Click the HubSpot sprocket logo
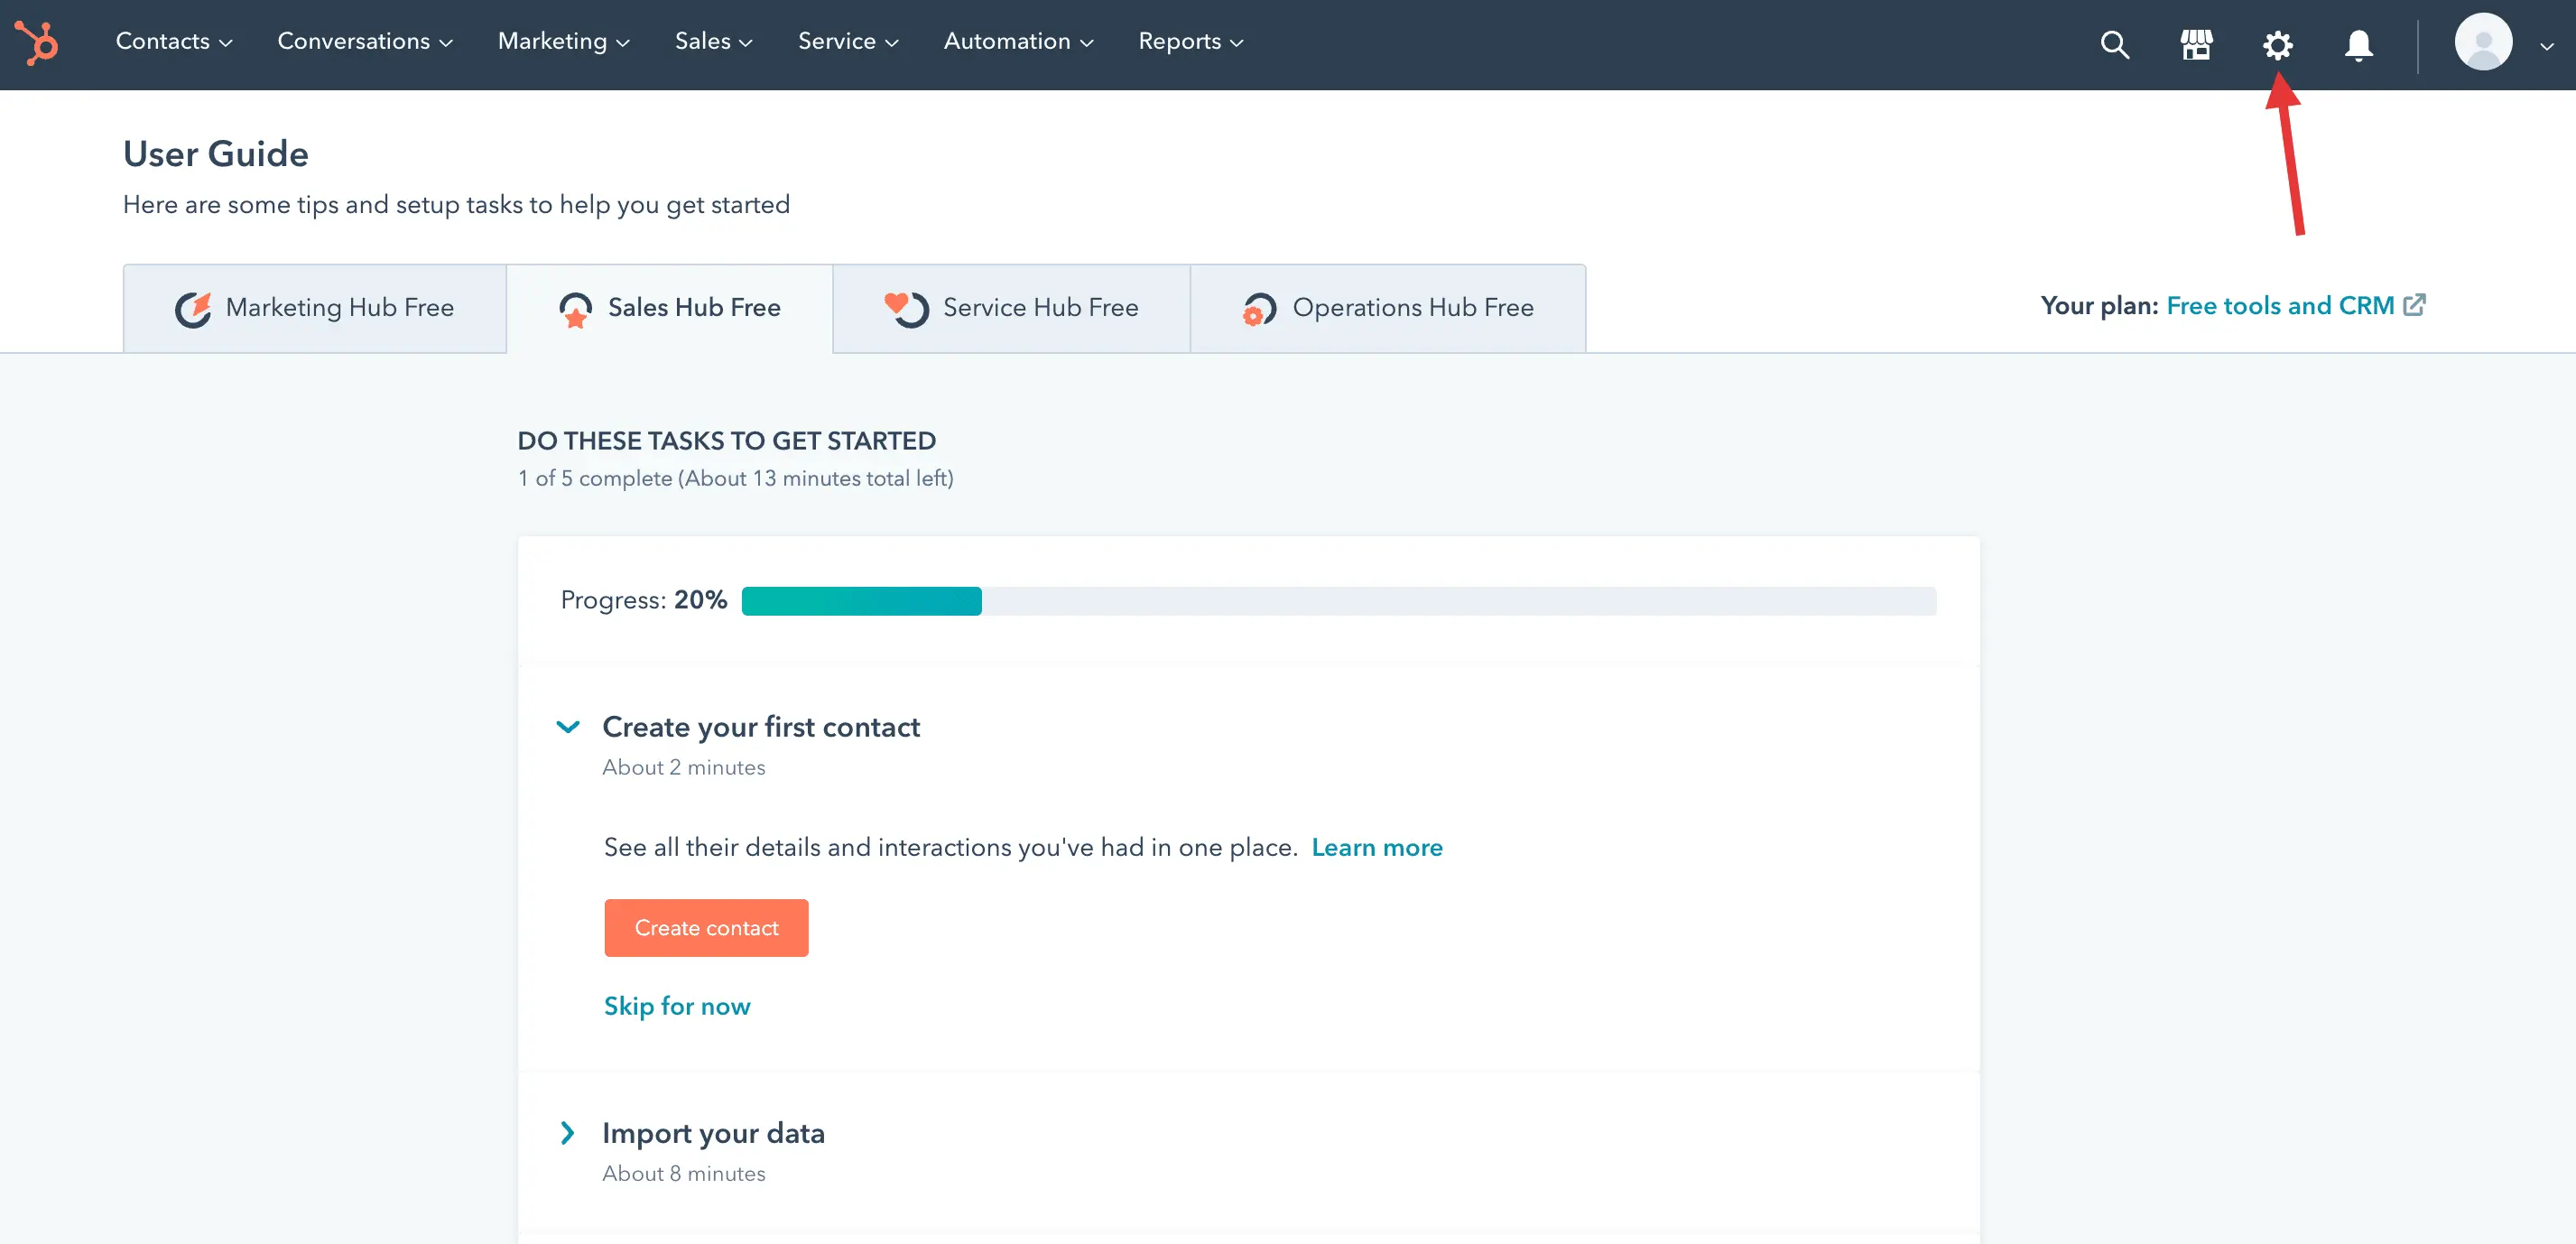2576x1244 pixels. pos(37,43)
